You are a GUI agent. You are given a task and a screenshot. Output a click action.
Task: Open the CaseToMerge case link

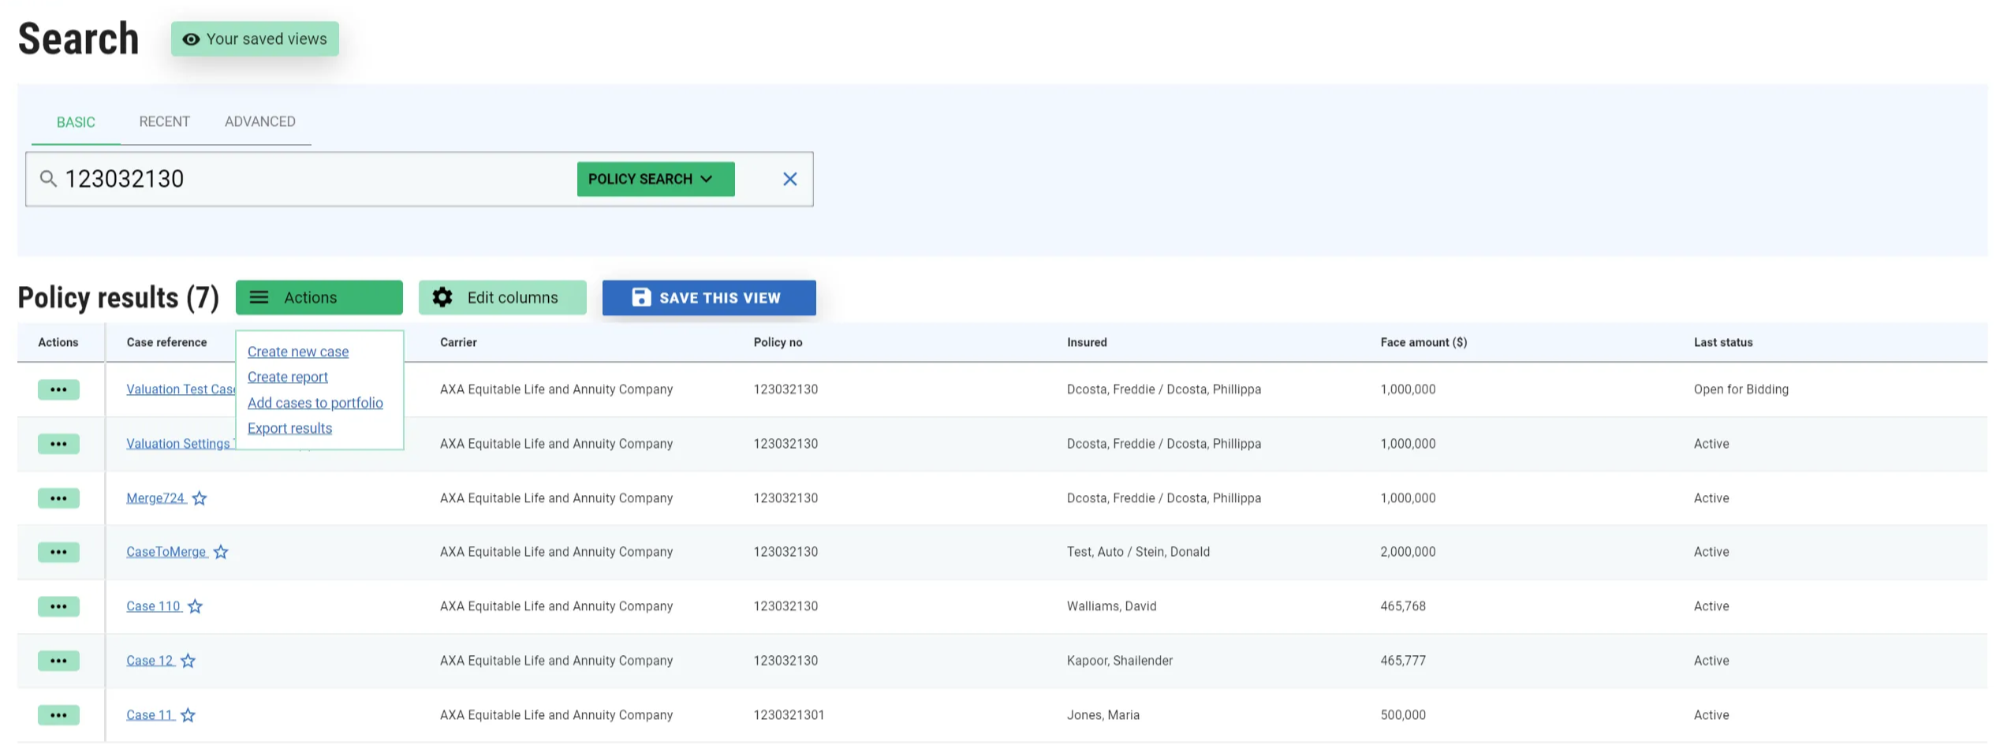(x=166, y=552)
